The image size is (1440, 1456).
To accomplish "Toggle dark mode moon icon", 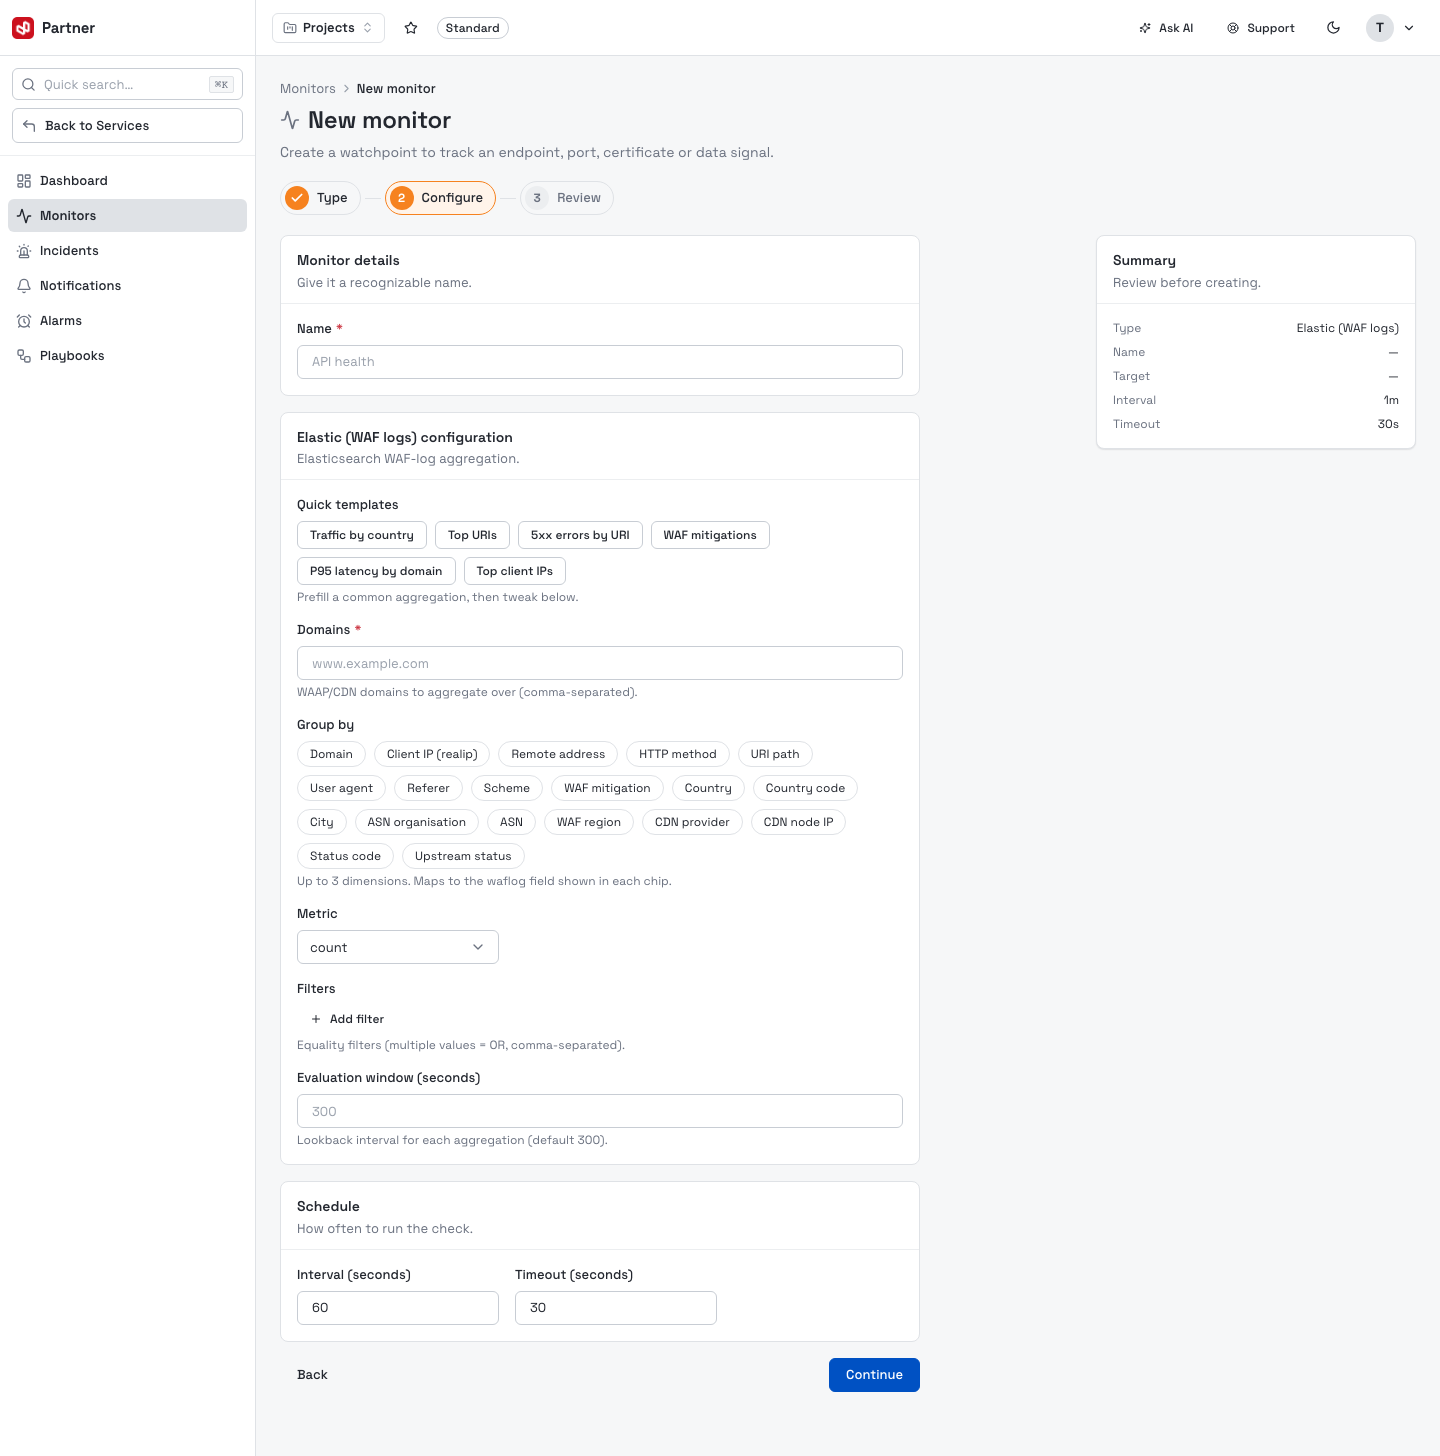I will 1333,28.
